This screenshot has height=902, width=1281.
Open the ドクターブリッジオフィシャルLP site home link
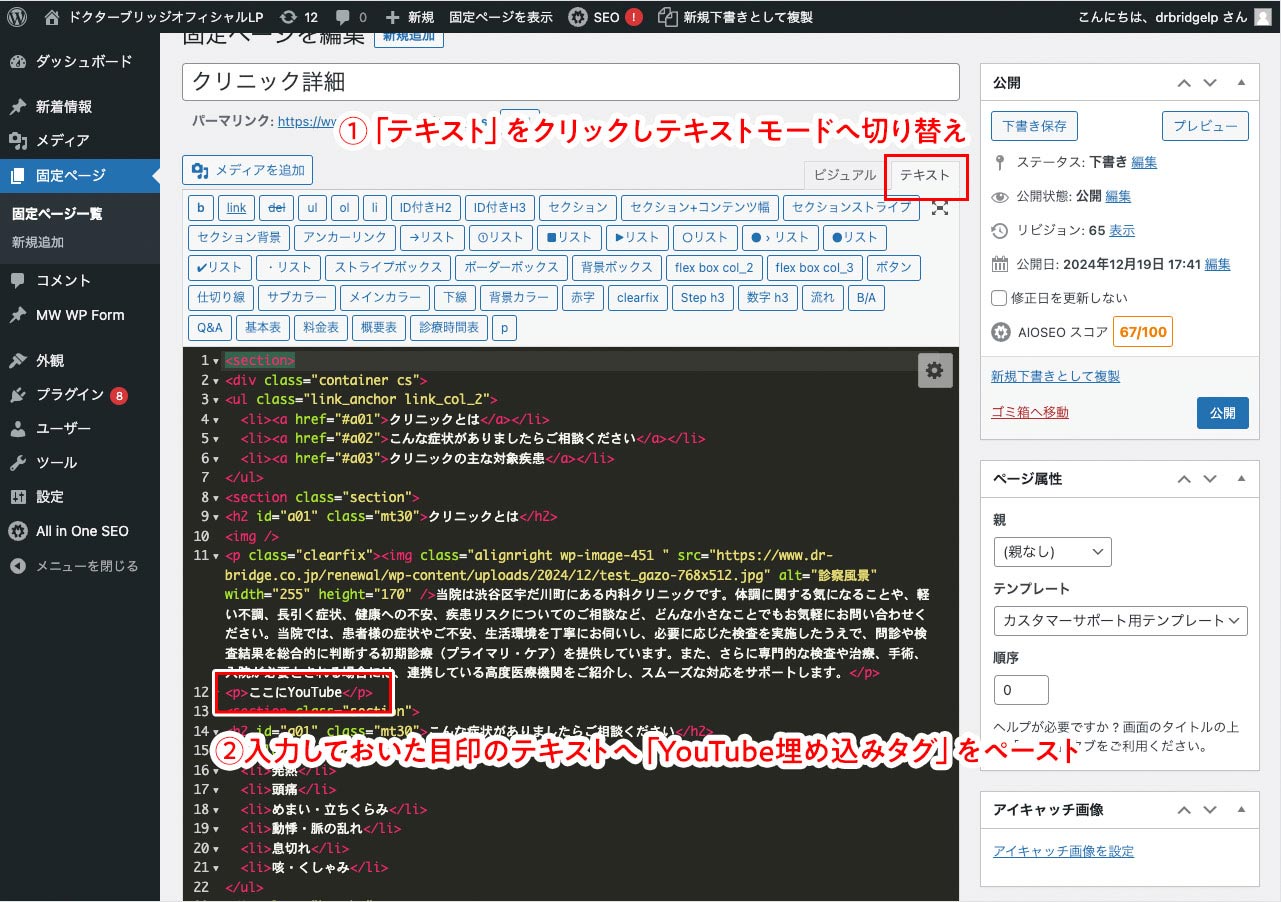[x=154, y=17]
